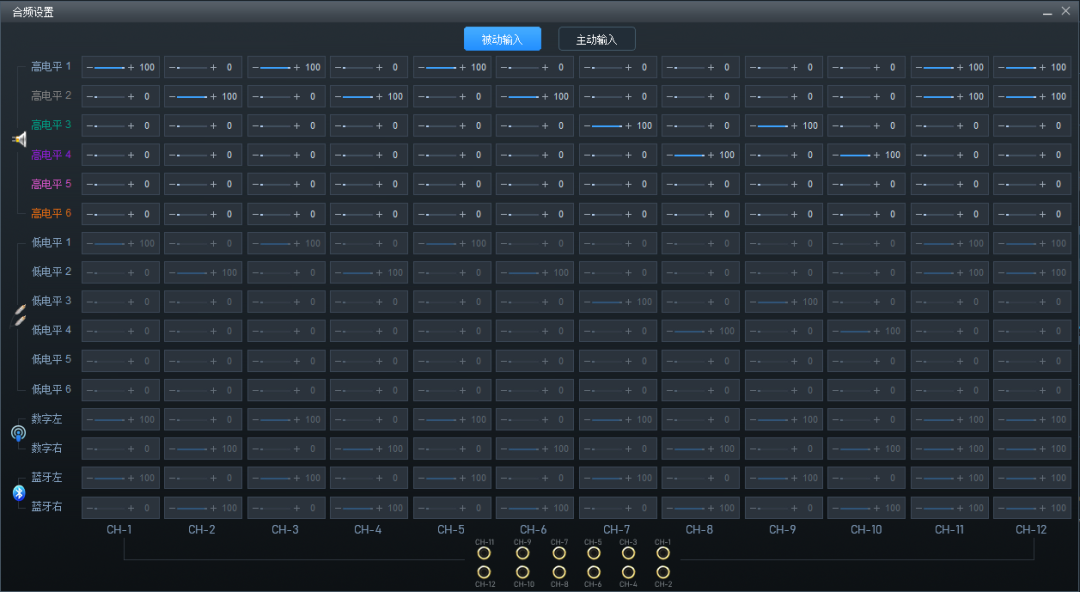Click the 高电平 2 slider for CH-6

point(523,96)
